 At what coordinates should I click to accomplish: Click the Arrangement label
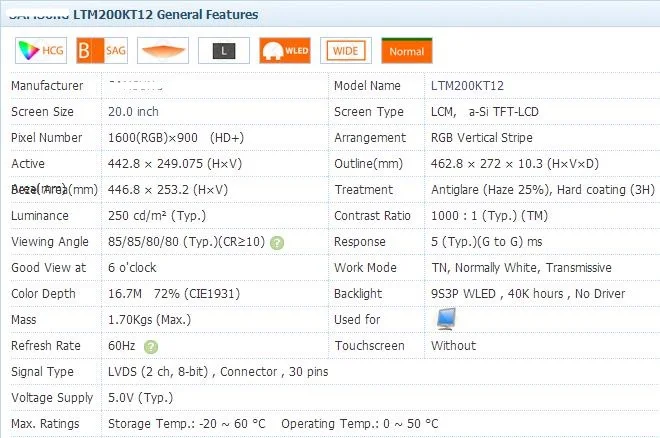(x=370, y=138)
